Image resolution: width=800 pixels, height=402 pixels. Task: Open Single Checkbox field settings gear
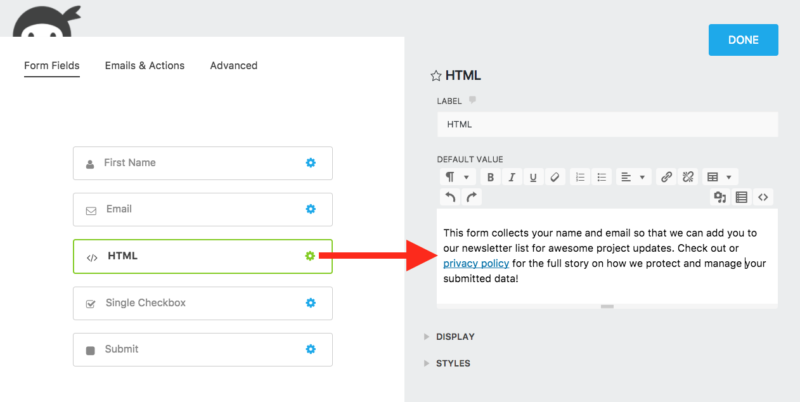(x=310, y=303)
